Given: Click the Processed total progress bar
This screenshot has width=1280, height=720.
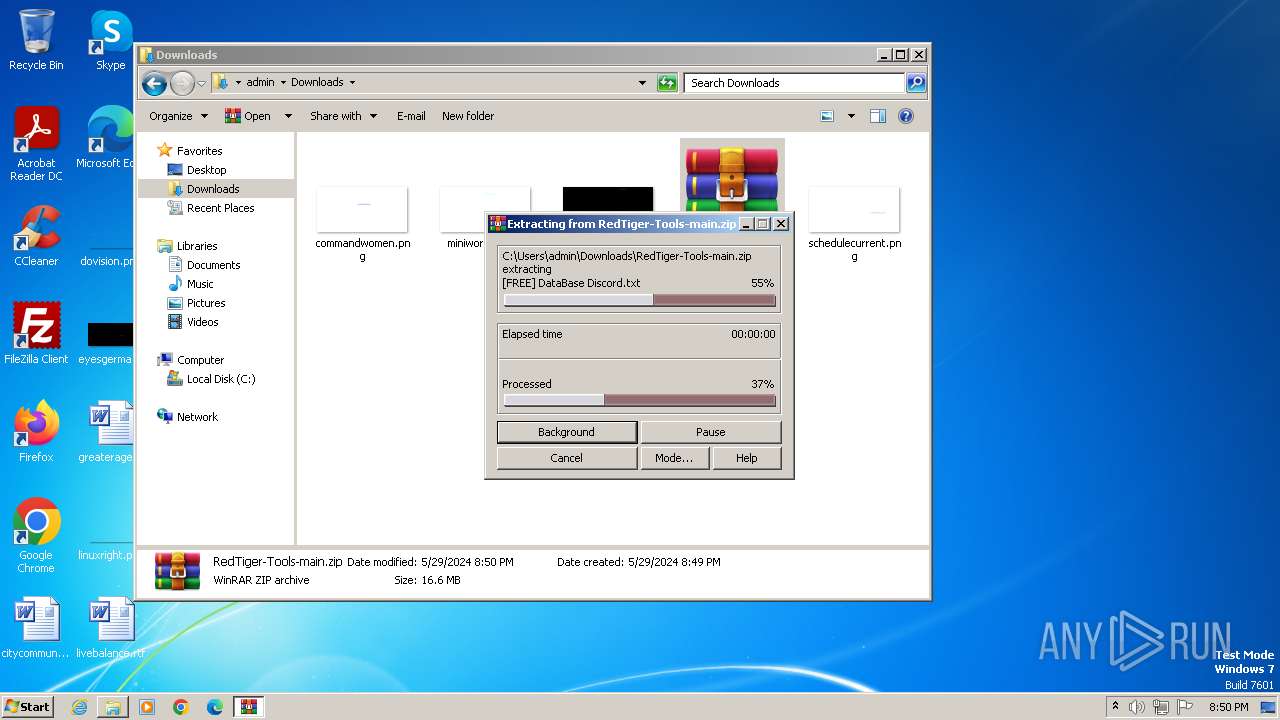Looking at the screenshot, I should pos(640,400).
